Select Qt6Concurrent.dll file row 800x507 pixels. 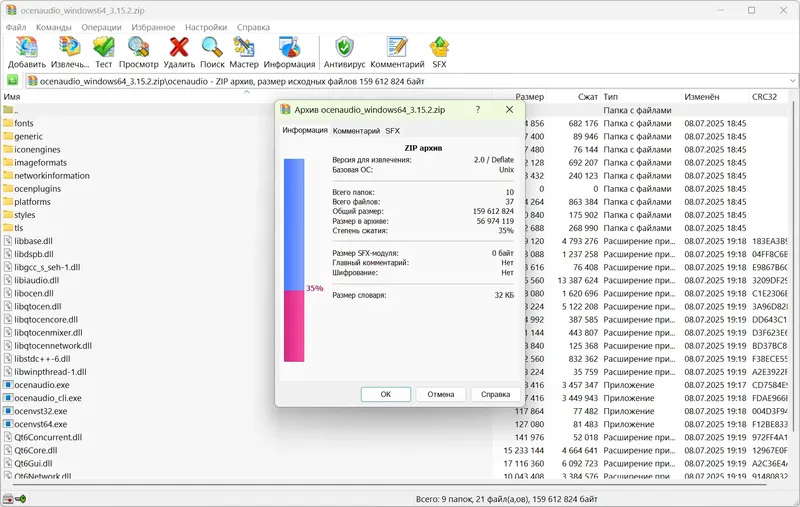point(395,437)
